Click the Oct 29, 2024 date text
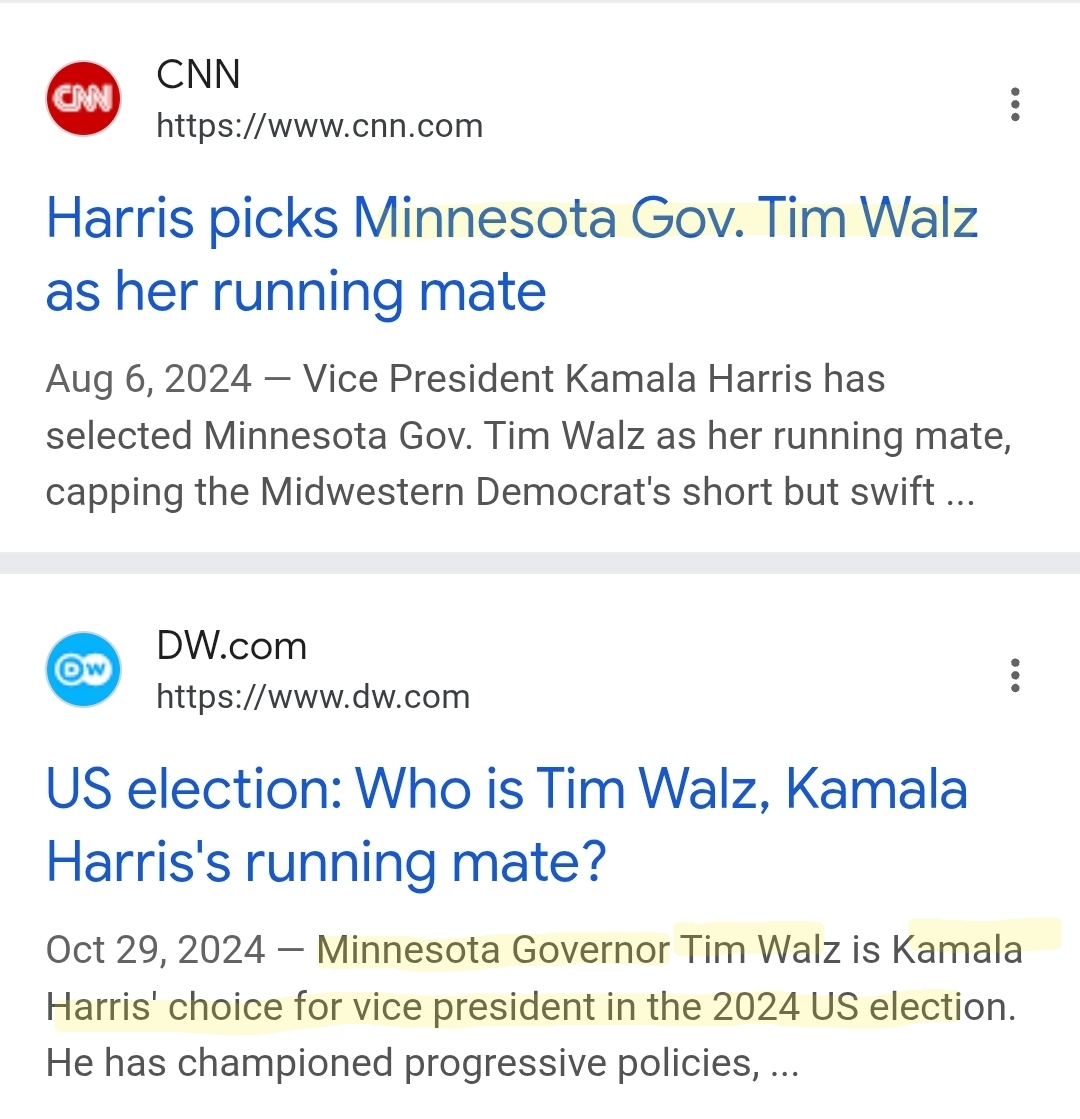The height and width of the screenshot is (1119, 1080). point(155,950)
